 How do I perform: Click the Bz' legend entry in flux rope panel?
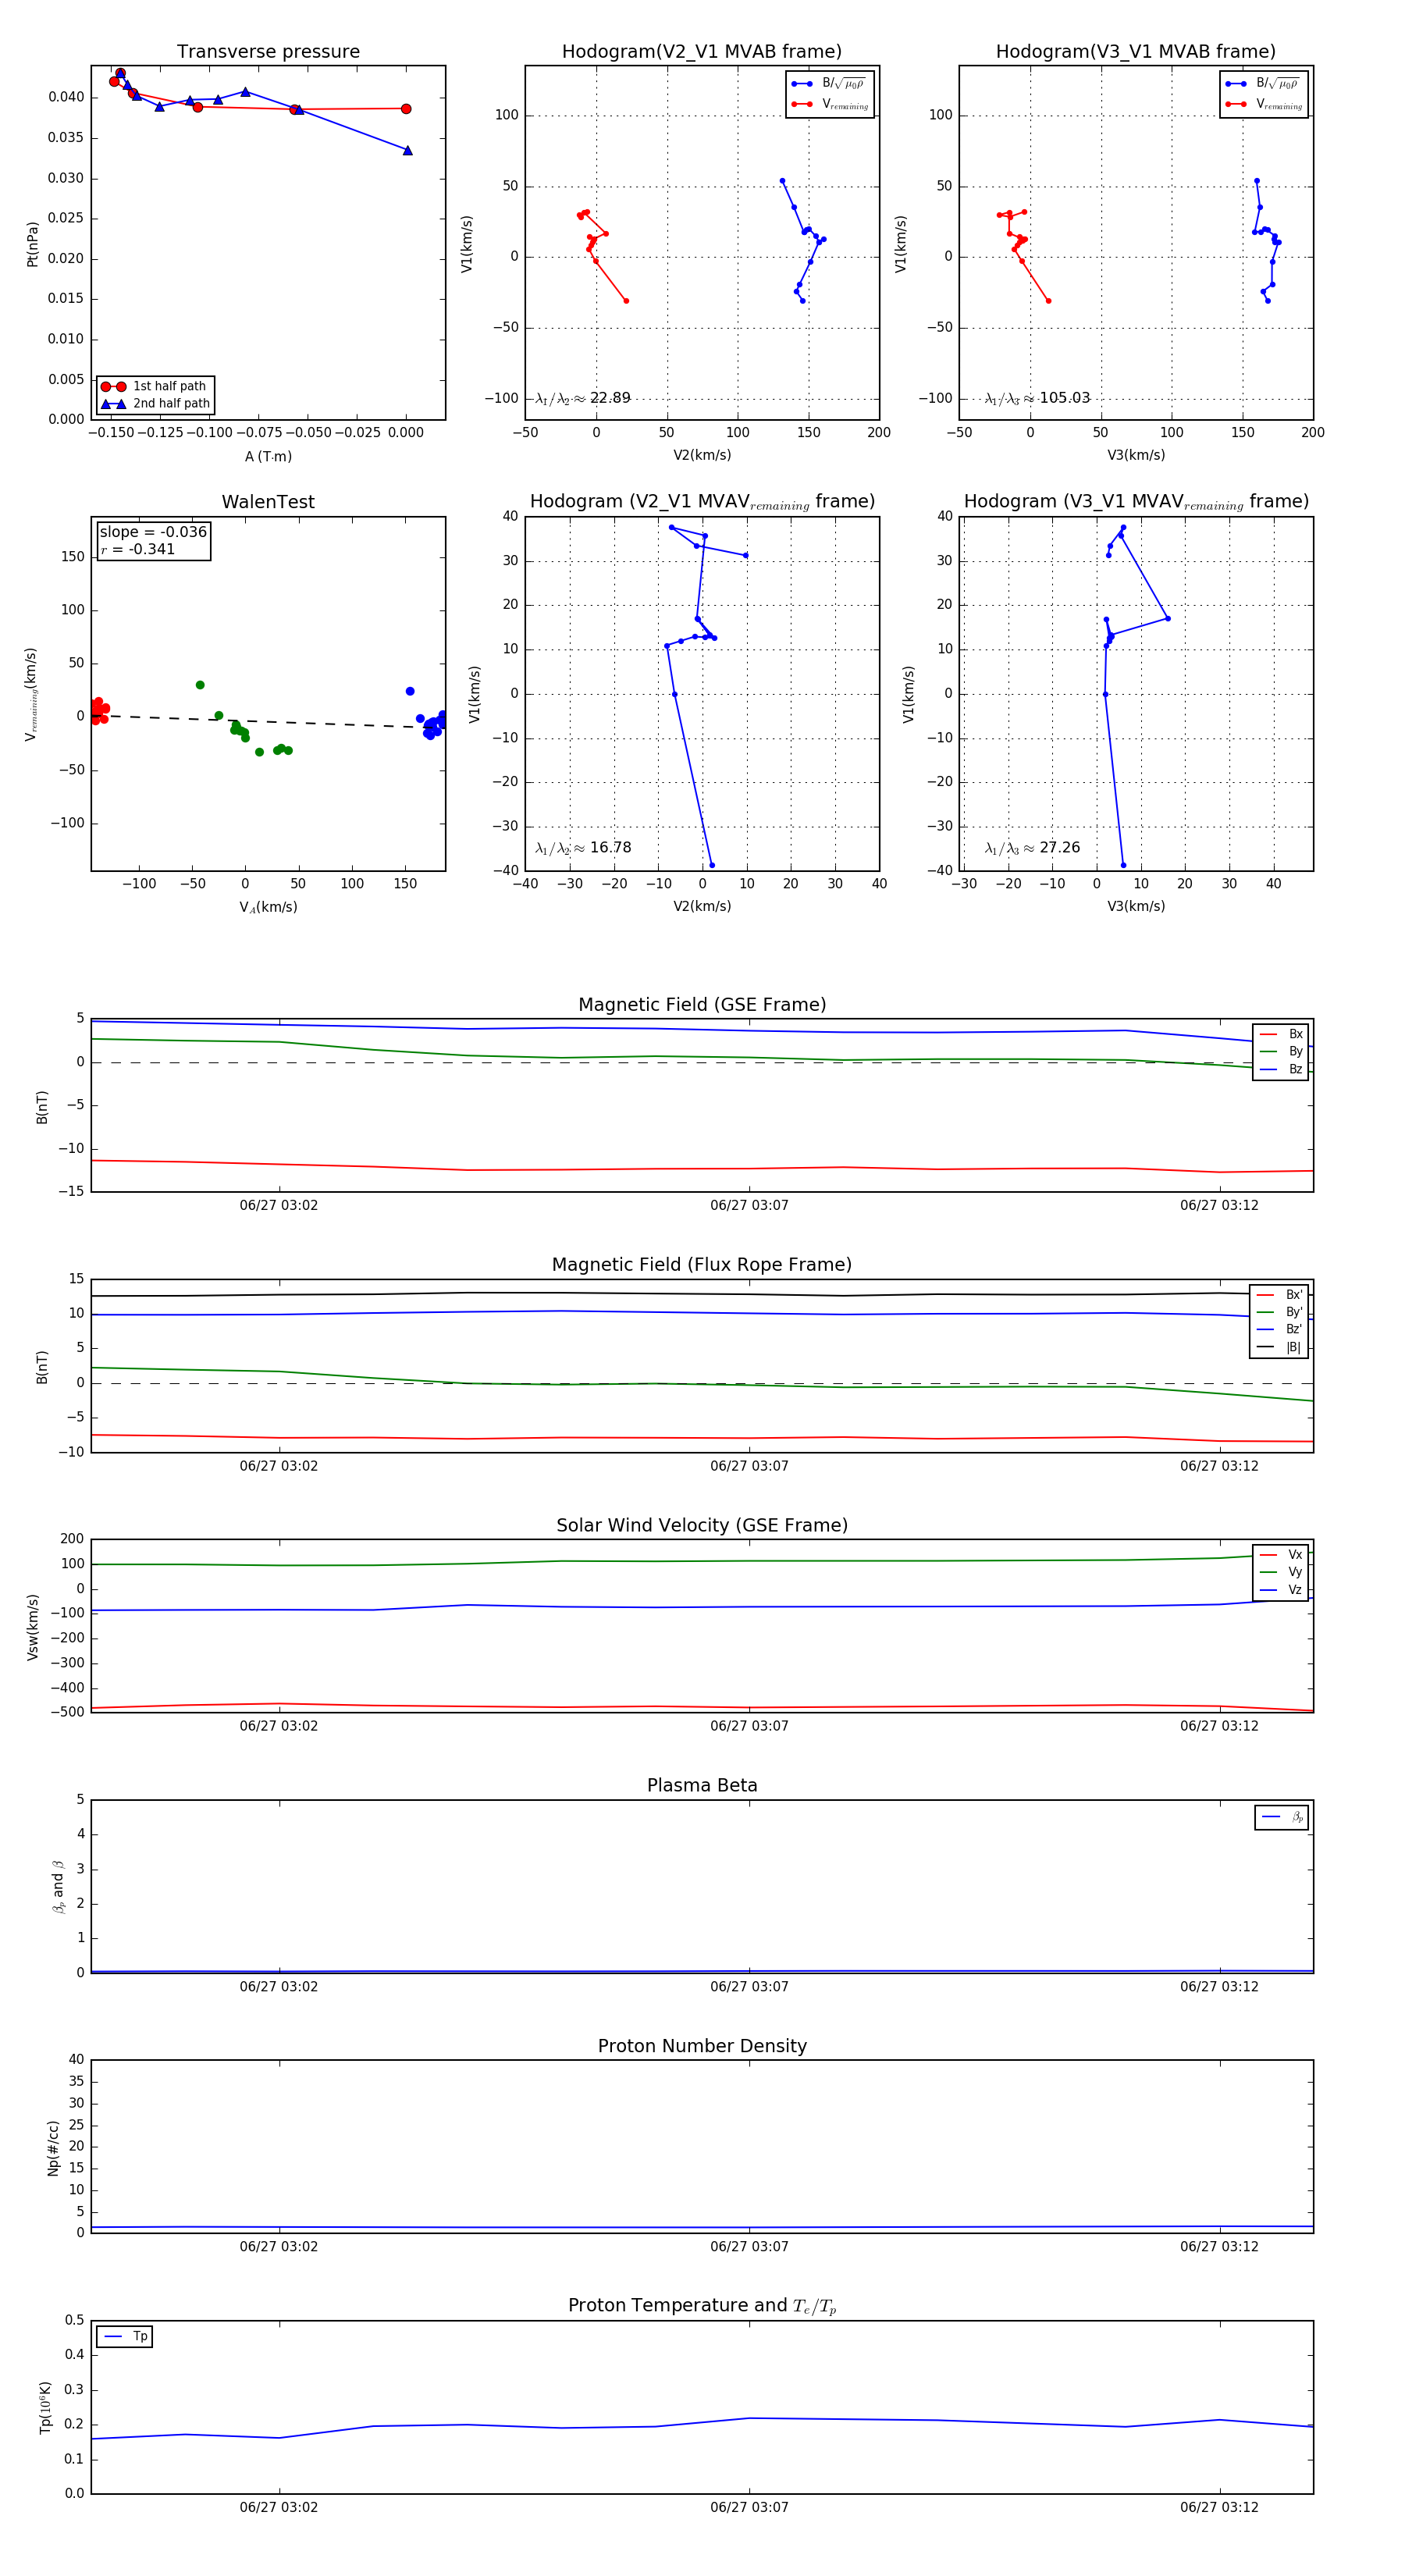click(1279, 1329)
